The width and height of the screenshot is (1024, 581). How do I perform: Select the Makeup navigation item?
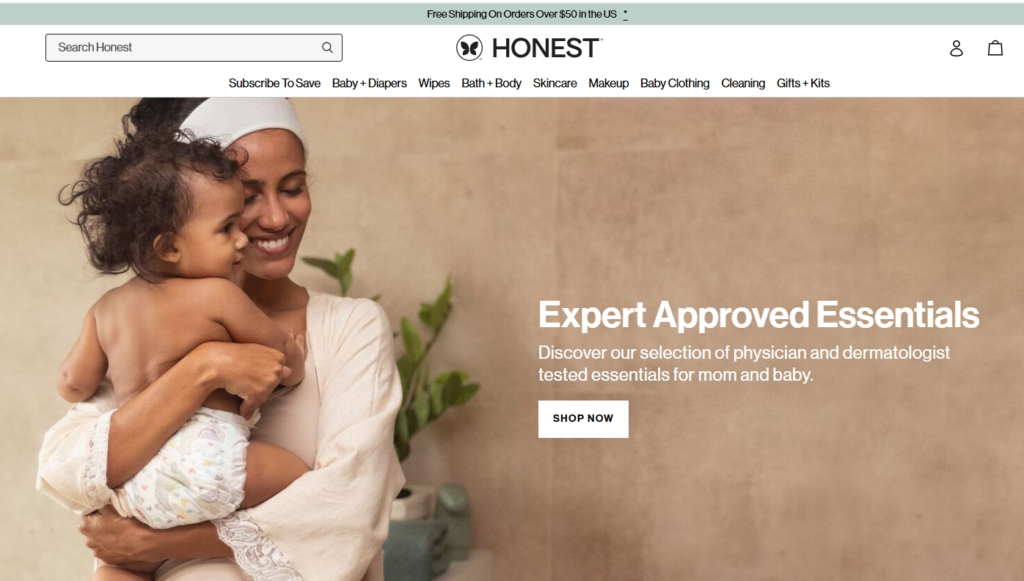[608, 83]
